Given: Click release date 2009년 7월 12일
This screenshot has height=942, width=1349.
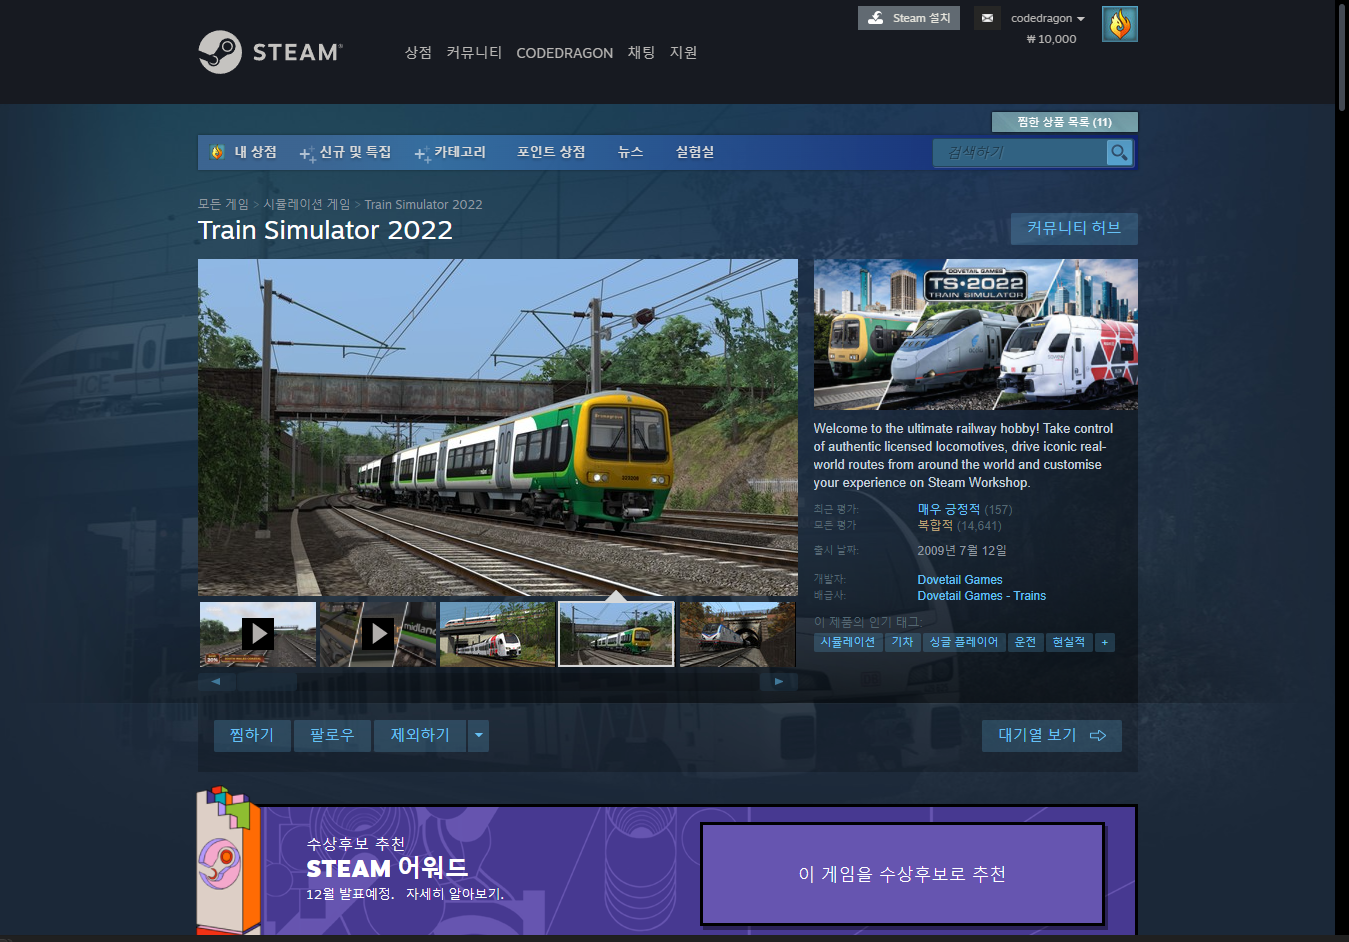Looking at the screenshot, I should pyautogui.click(x=962, y=551).
